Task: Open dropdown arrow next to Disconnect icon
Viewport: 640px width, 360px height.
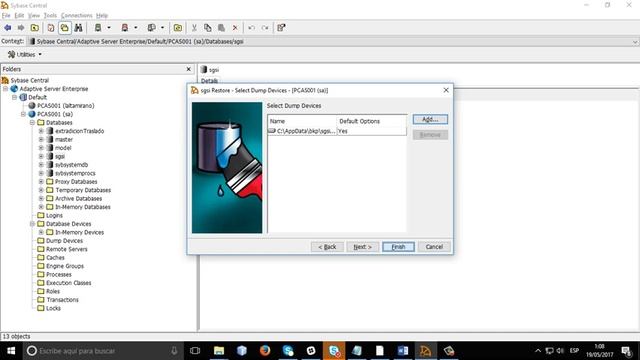Action: (136, 28)
